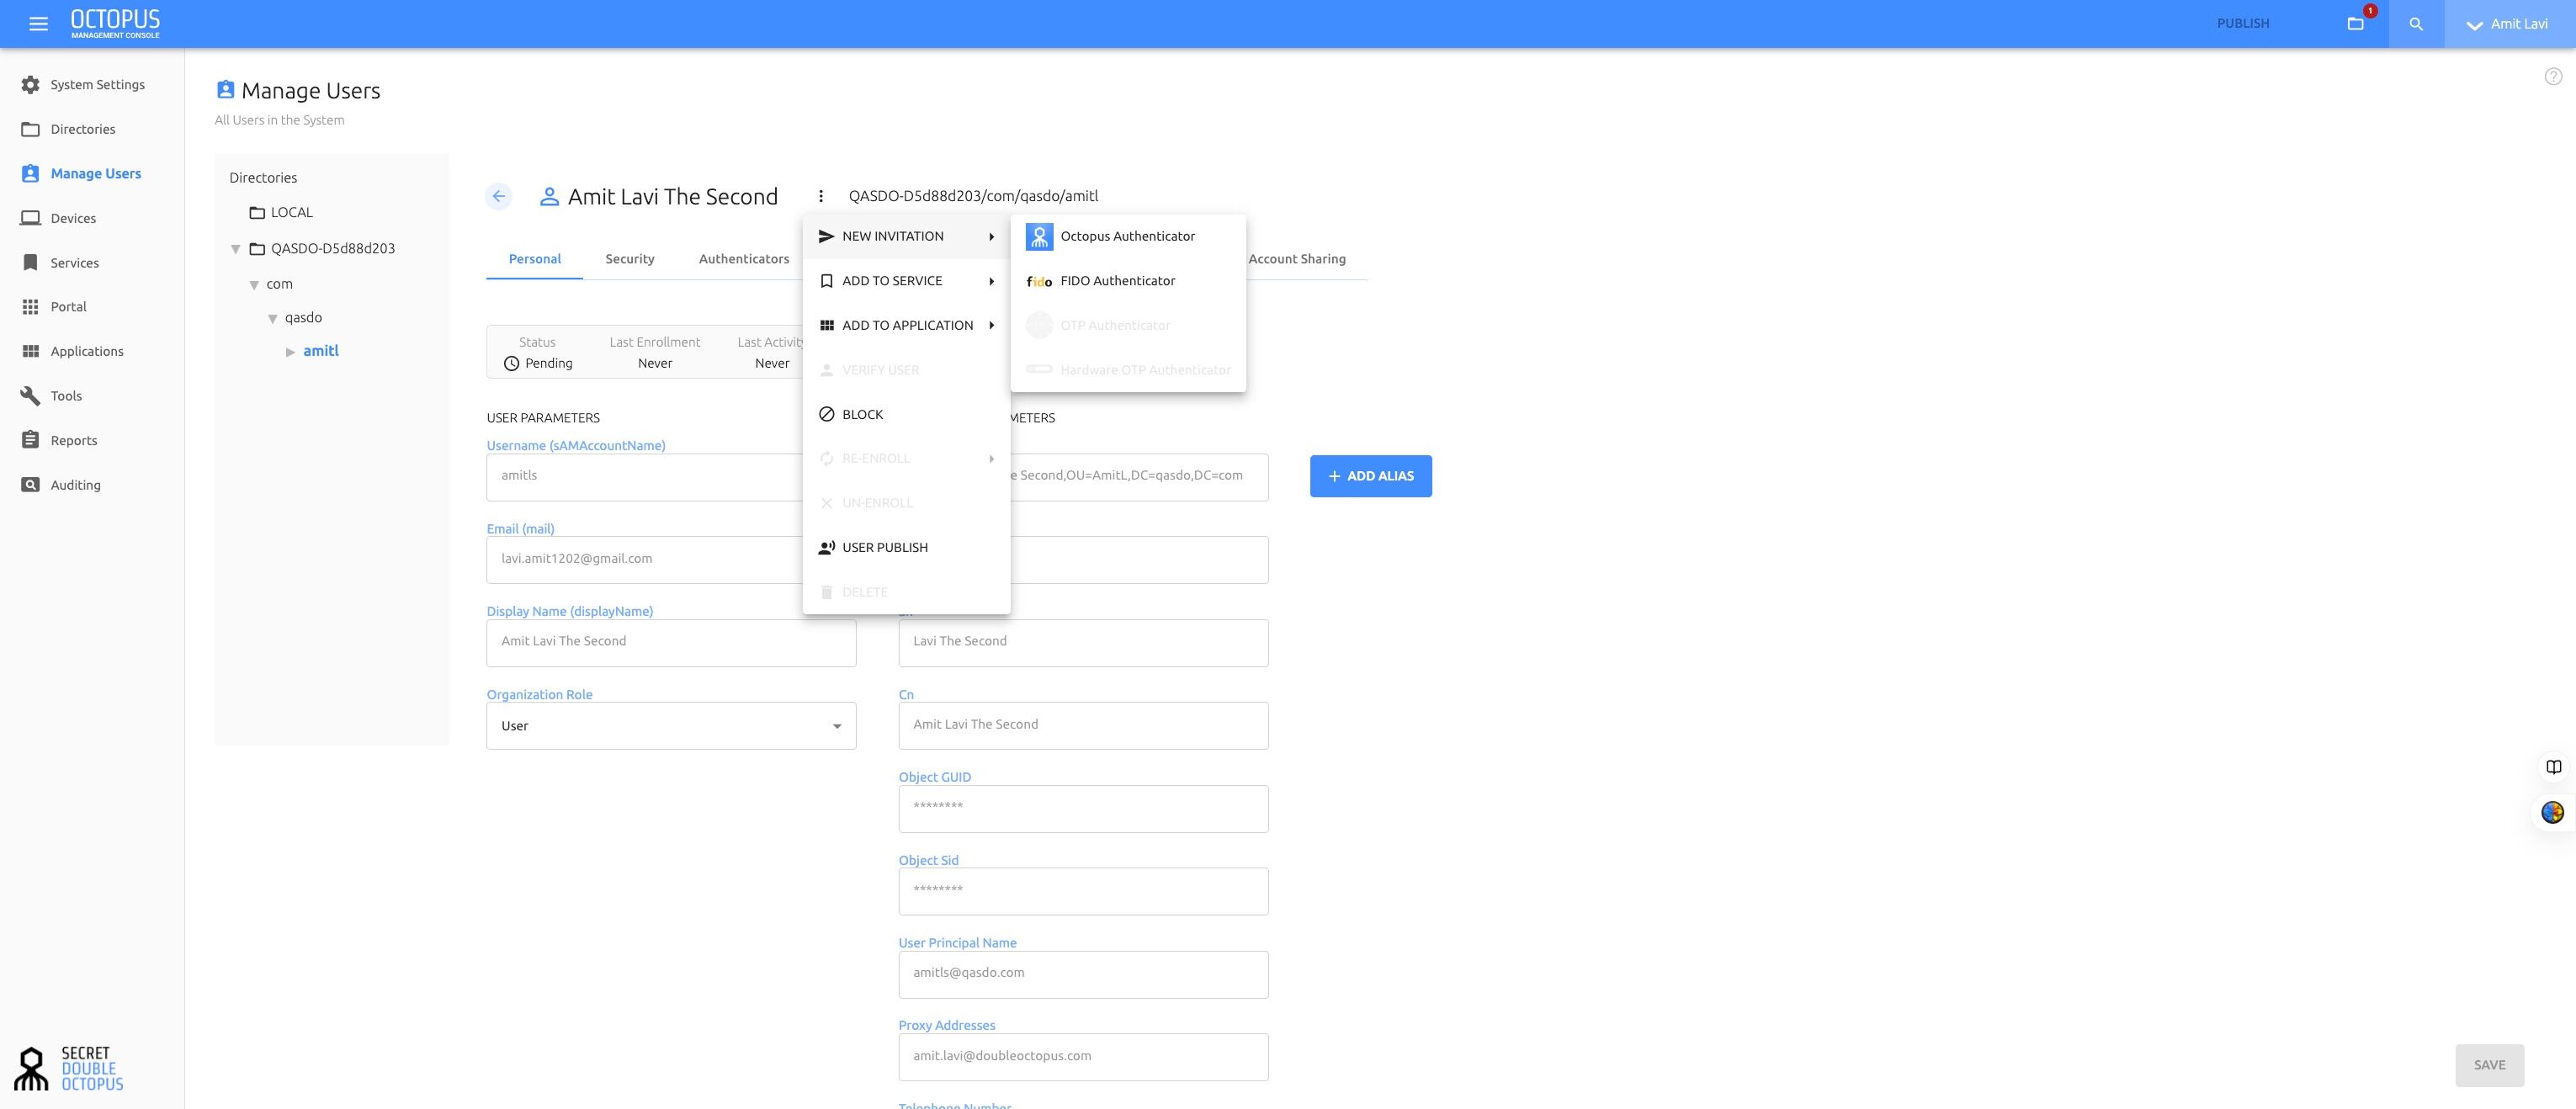This screenshot has width=2576, height=1109.
Task: Click the Octopus Management Console logo
Action: click(x=115, y=24)
